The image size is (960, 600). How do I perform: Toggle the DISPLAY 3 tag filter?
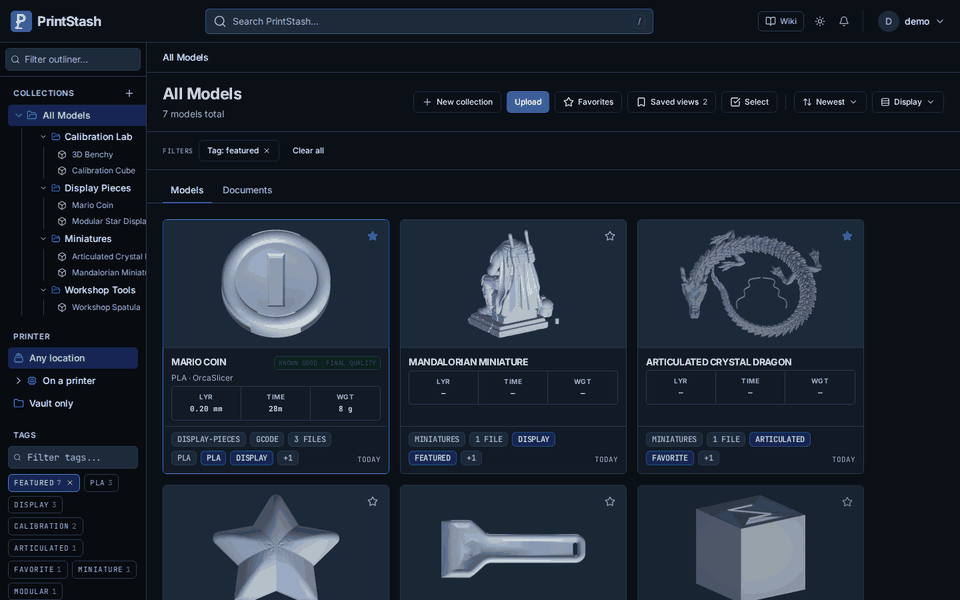[35, 504]
